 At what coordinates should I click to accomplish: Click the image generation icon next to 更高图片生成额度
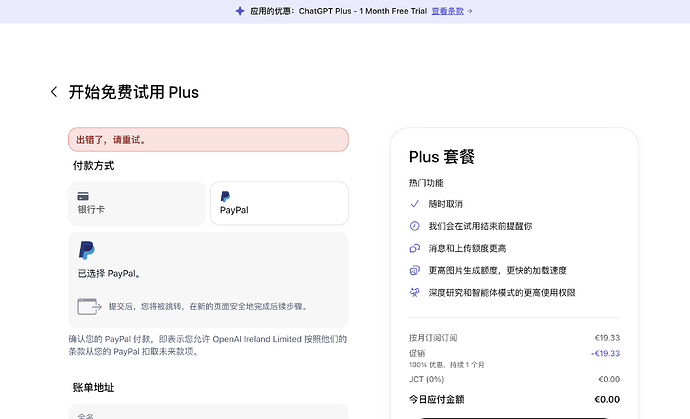coord(415,270)
